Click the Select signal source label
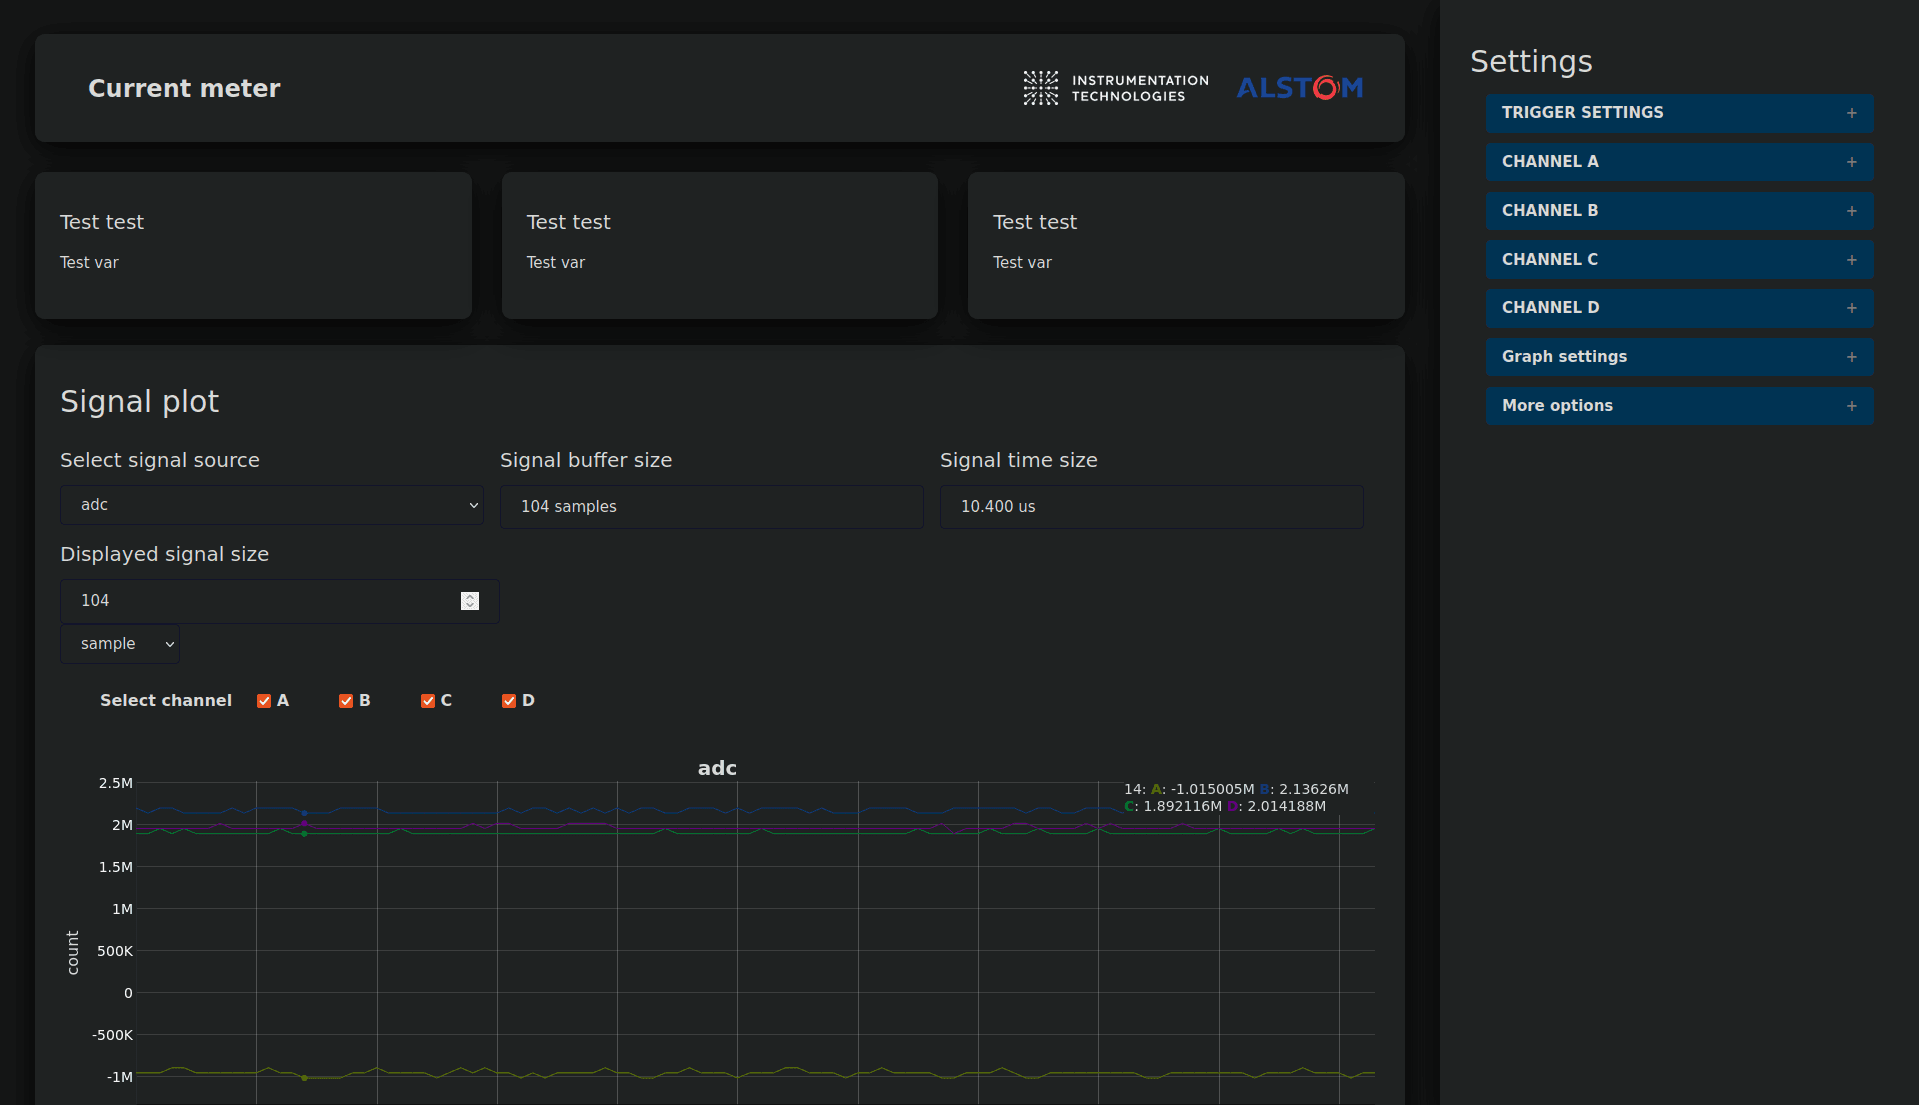The image size is (1919, 1105). [160, 460]
